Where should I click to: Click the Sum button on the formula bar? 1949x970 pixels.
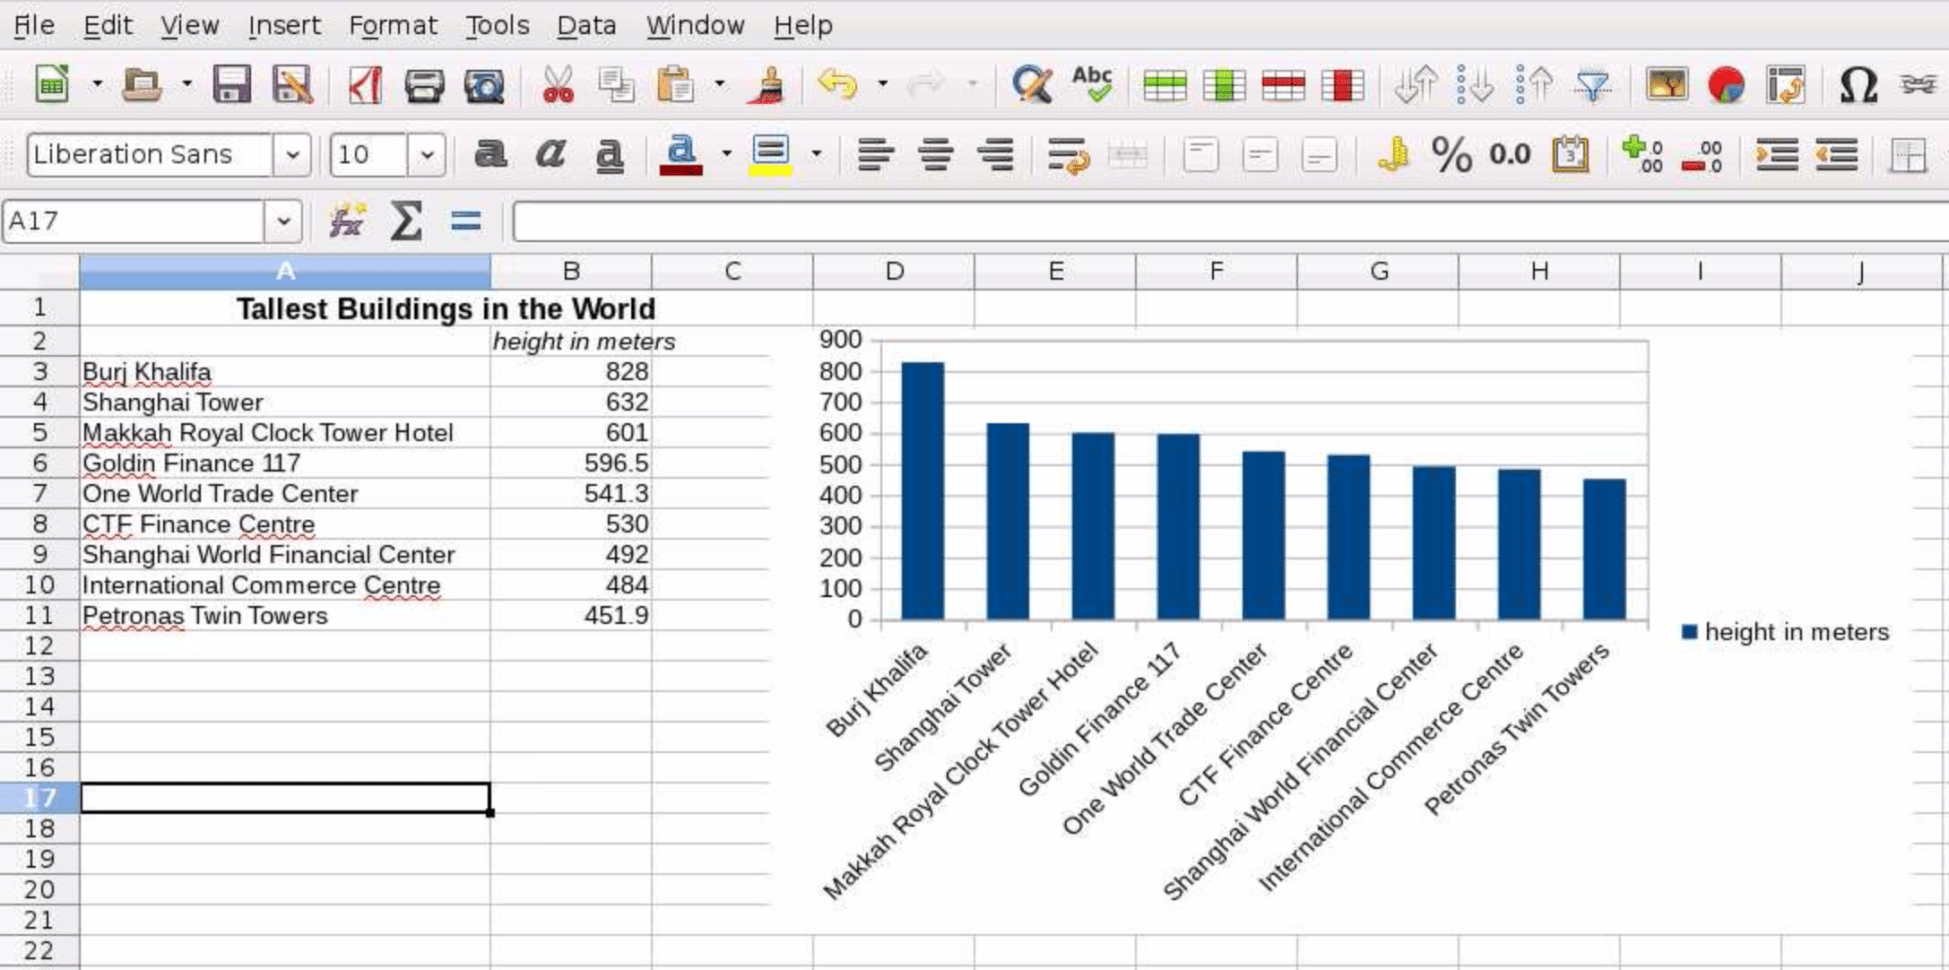tap(404, 220)
